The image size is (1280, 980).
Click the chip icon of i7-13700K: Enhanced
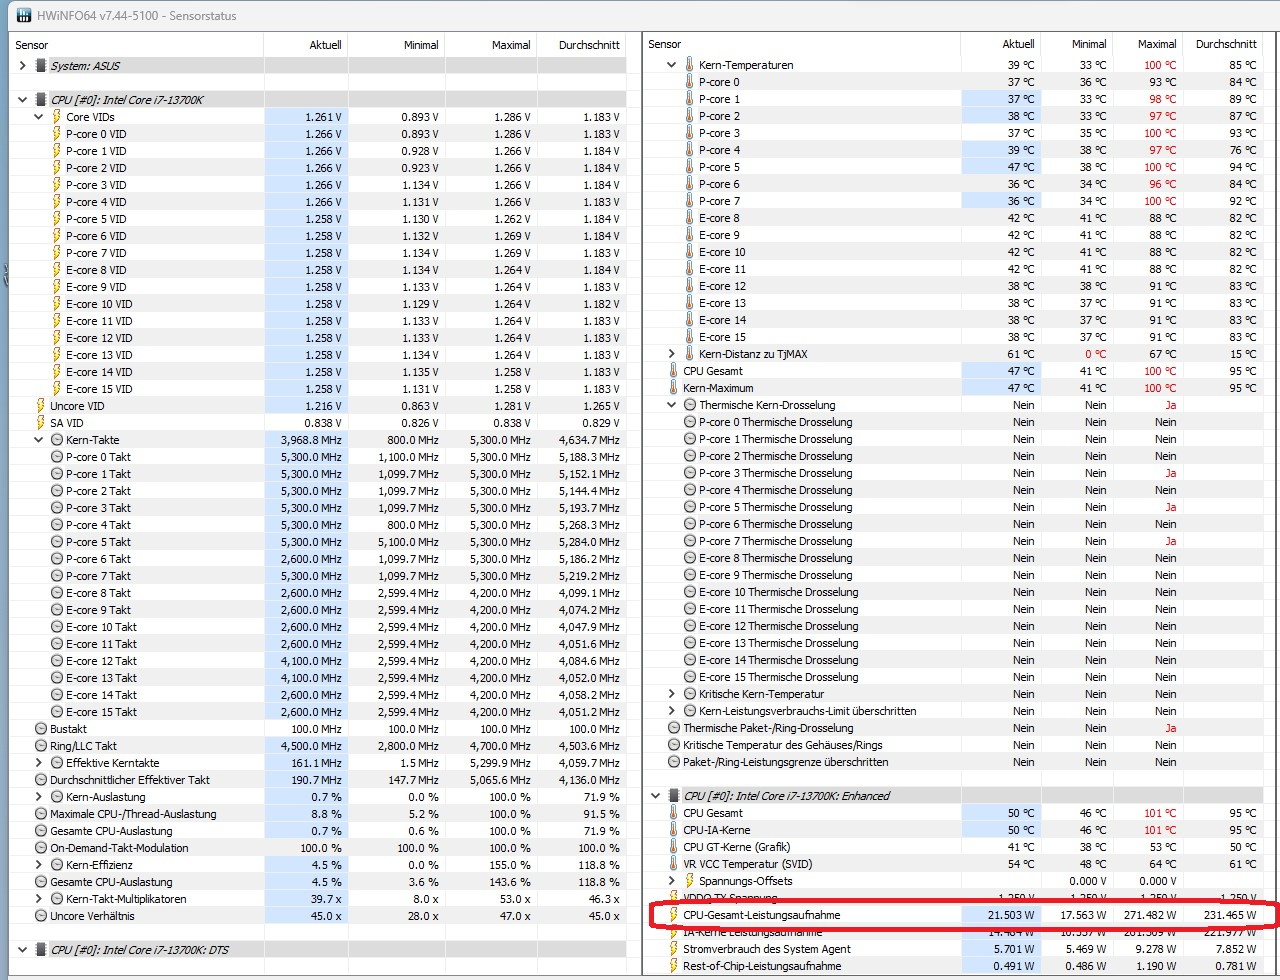674,796
